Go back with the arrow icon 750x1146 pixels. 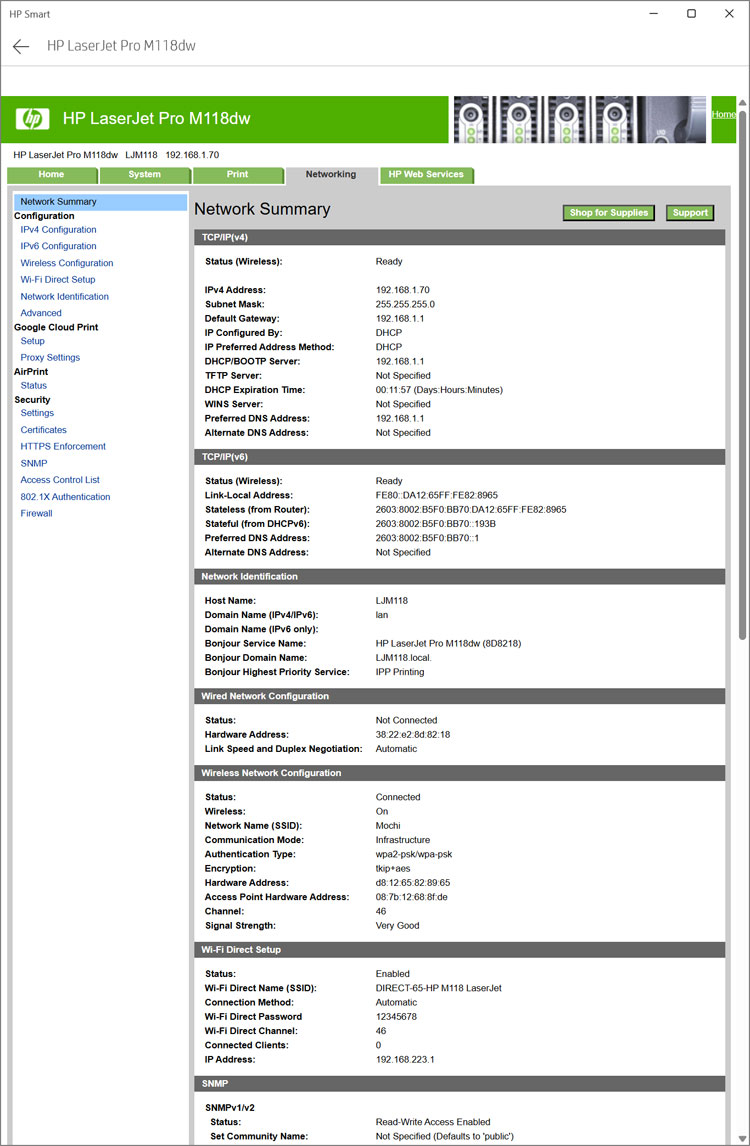20,46
